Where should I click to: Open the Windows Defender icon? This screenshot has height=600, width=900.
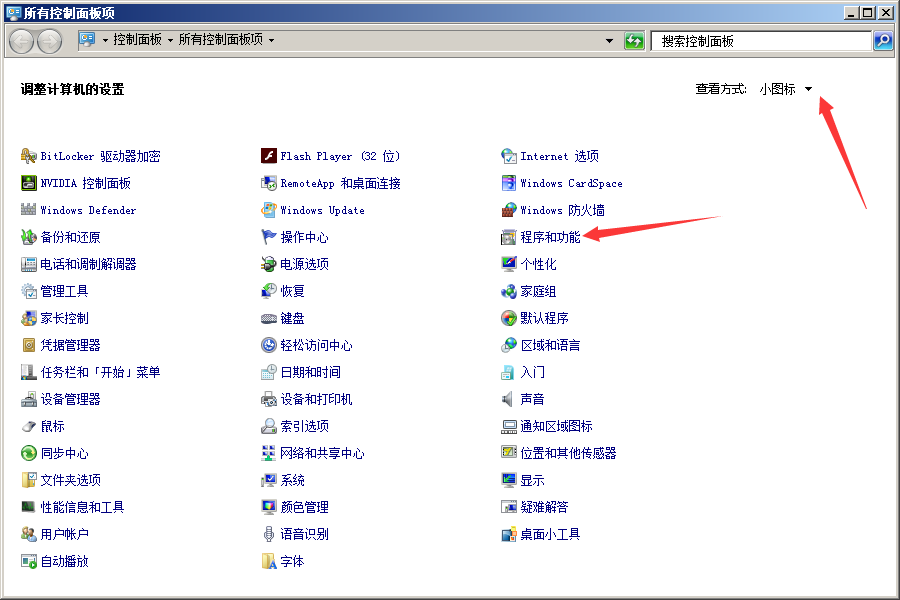[x=29, y=210]
